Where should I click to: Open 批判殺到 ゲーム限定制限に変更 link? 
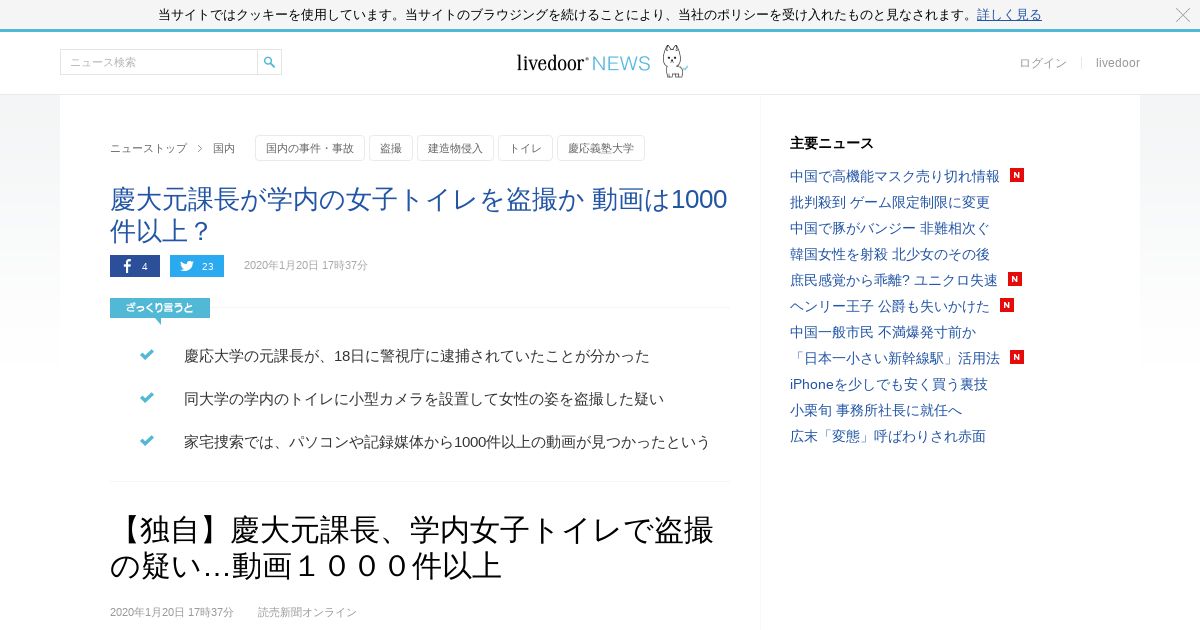point(890,202)
